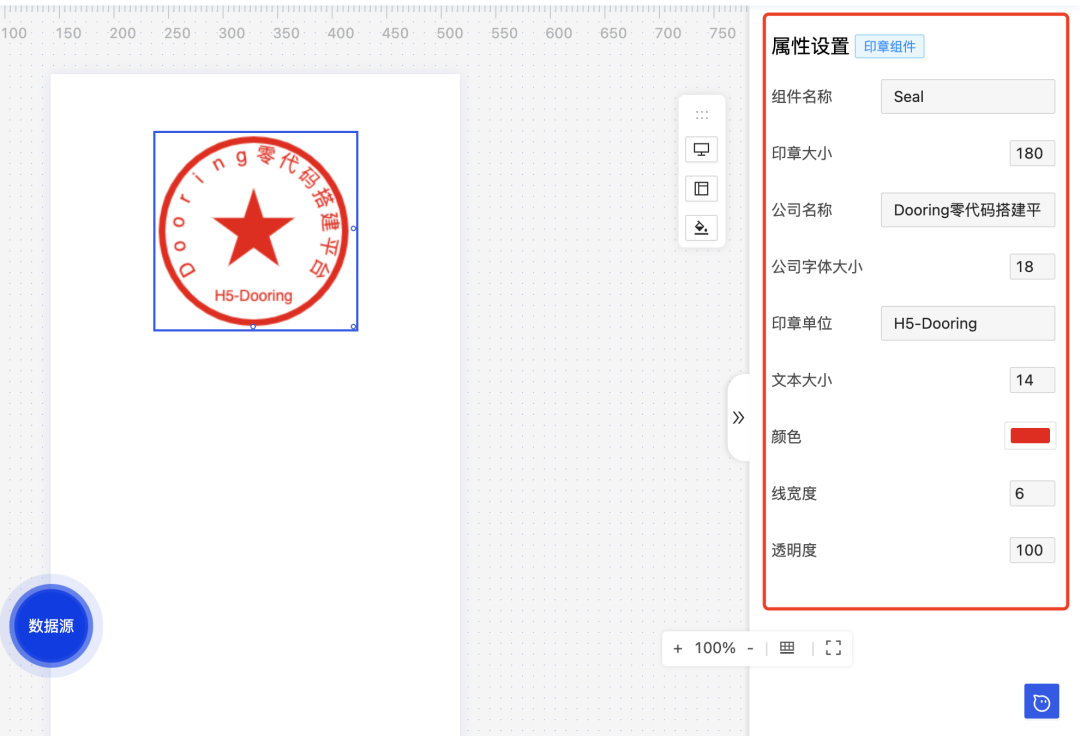Open the 数据源 data source panel
Image resolution: width=1080 pixels, height=736 pixels.
50,625
